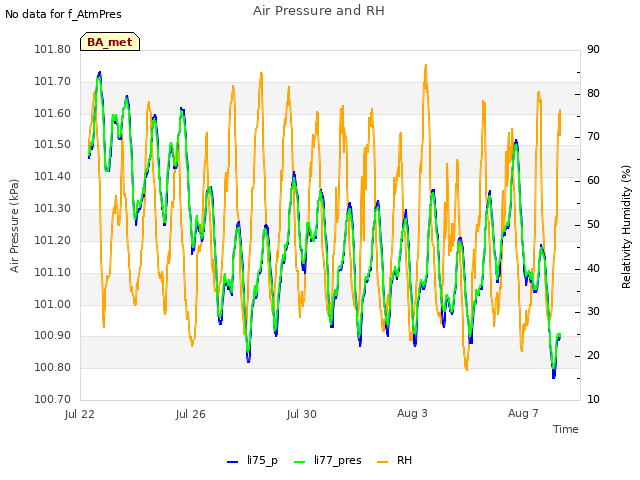Click the RH legend entry
The height and width of the screenshot is (480, 640).
pyautogui.click(x=394, y=461)
